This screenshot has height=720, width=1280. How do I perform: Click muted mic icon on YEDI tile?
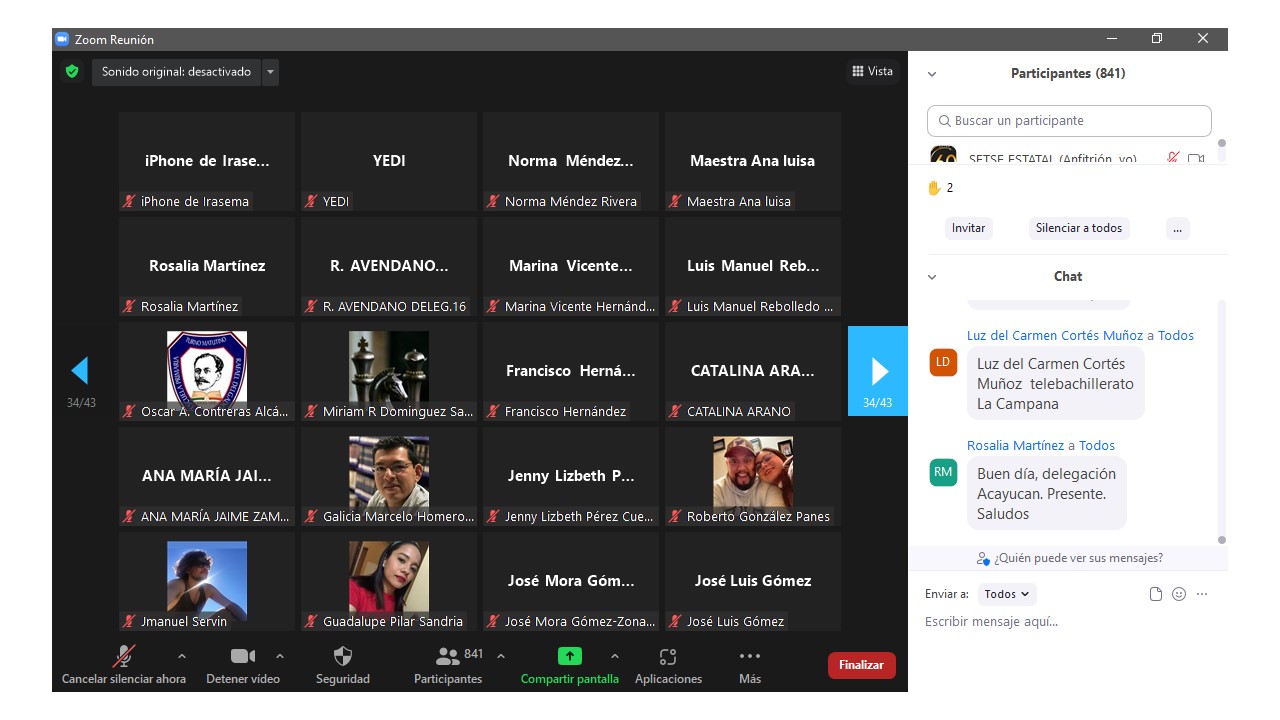311,201
